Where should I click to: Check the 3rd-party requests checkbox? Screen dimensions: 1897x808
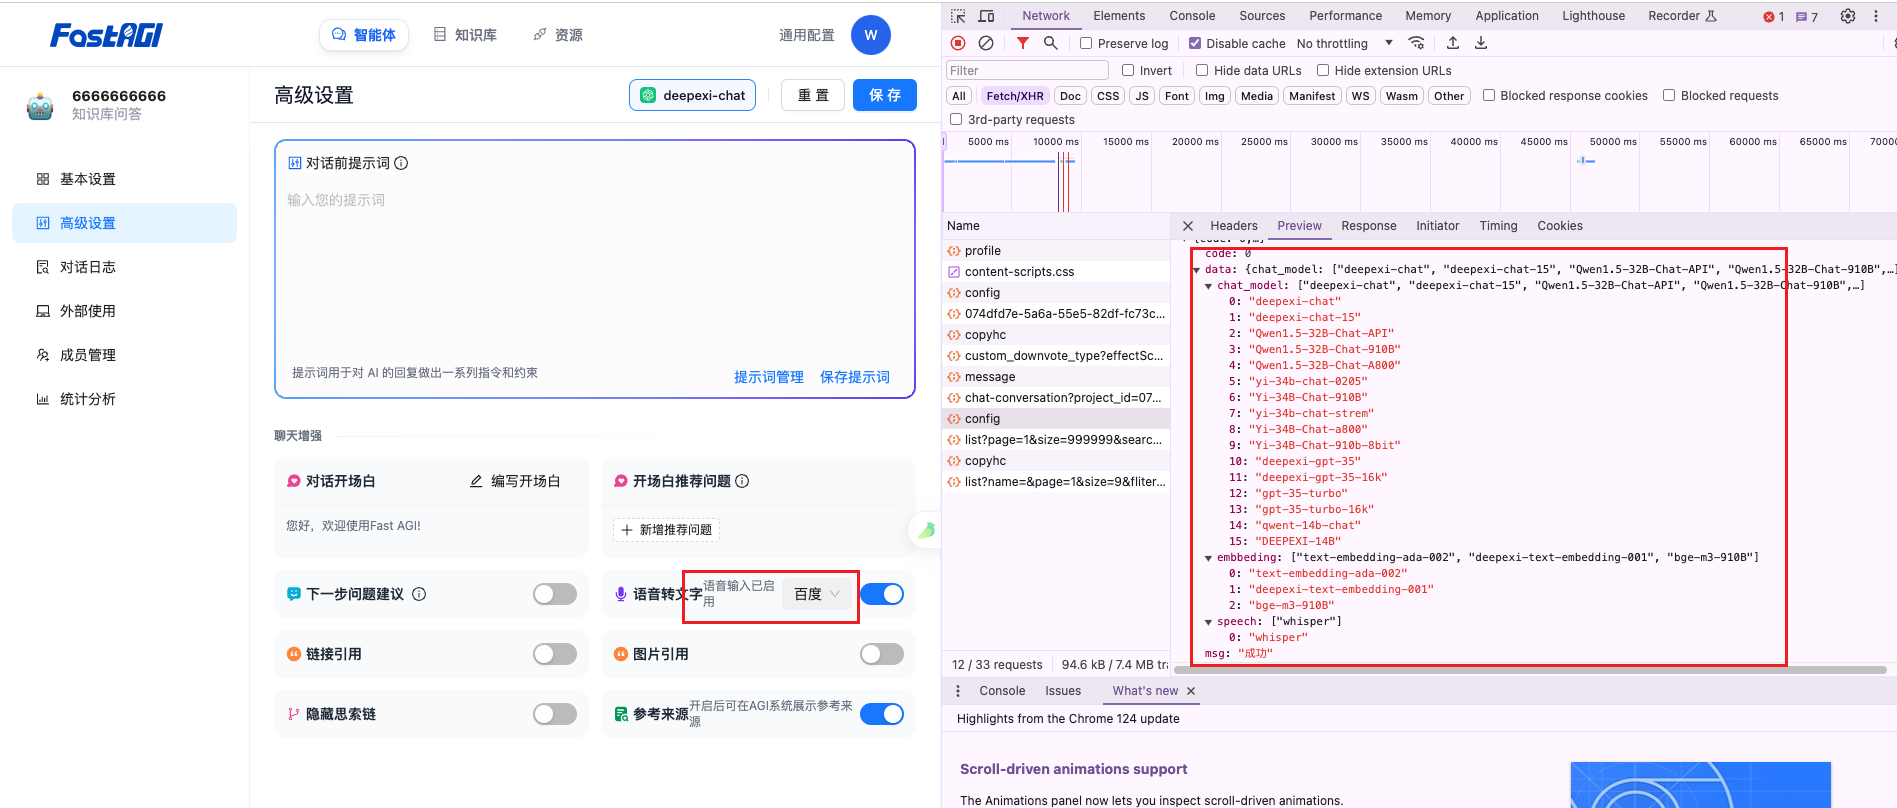tap(956, 119)
